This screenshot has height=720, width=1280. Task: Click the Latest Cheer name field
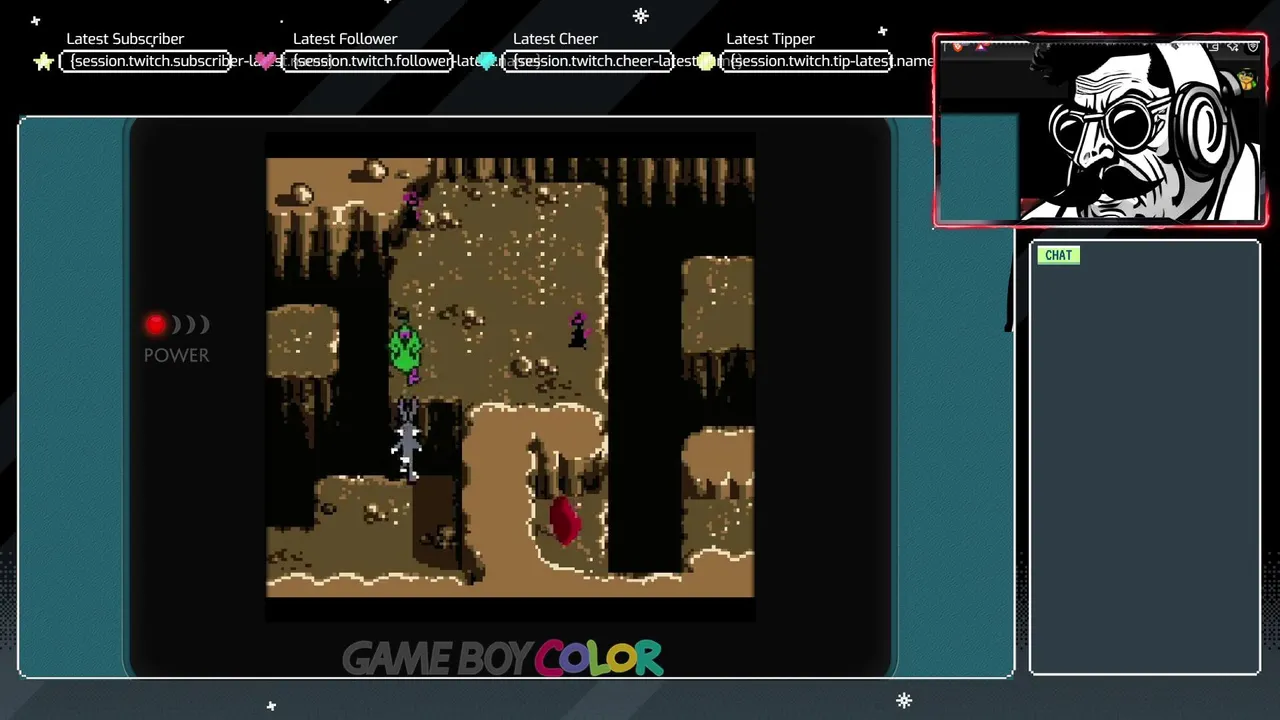[x=587, y=61]
